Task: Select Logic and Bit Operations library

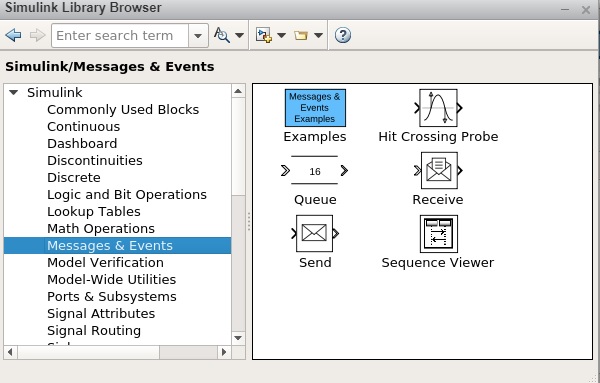Action: [127, 194]
